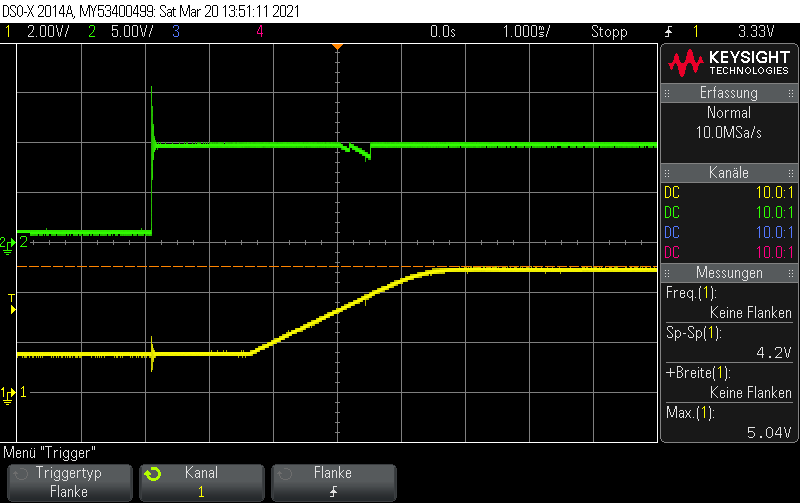800x503 pixels.
Task: Click channel 2 ground marker on left edge
Action: pos(7,245)
